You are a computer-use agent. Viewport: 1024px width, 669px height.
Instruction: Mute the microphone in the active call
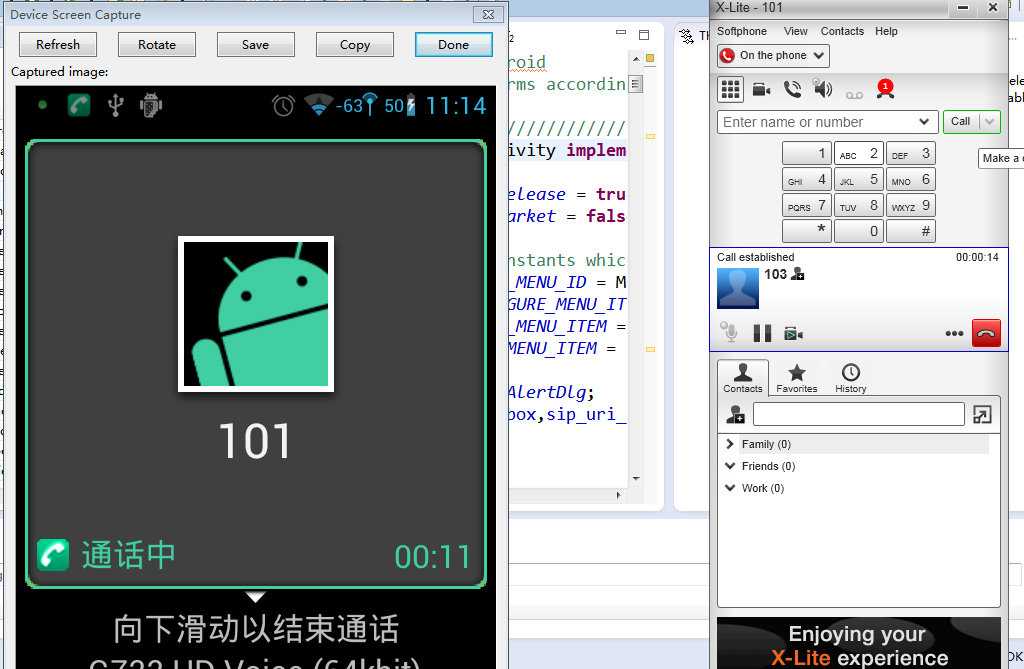click(729, 333)
